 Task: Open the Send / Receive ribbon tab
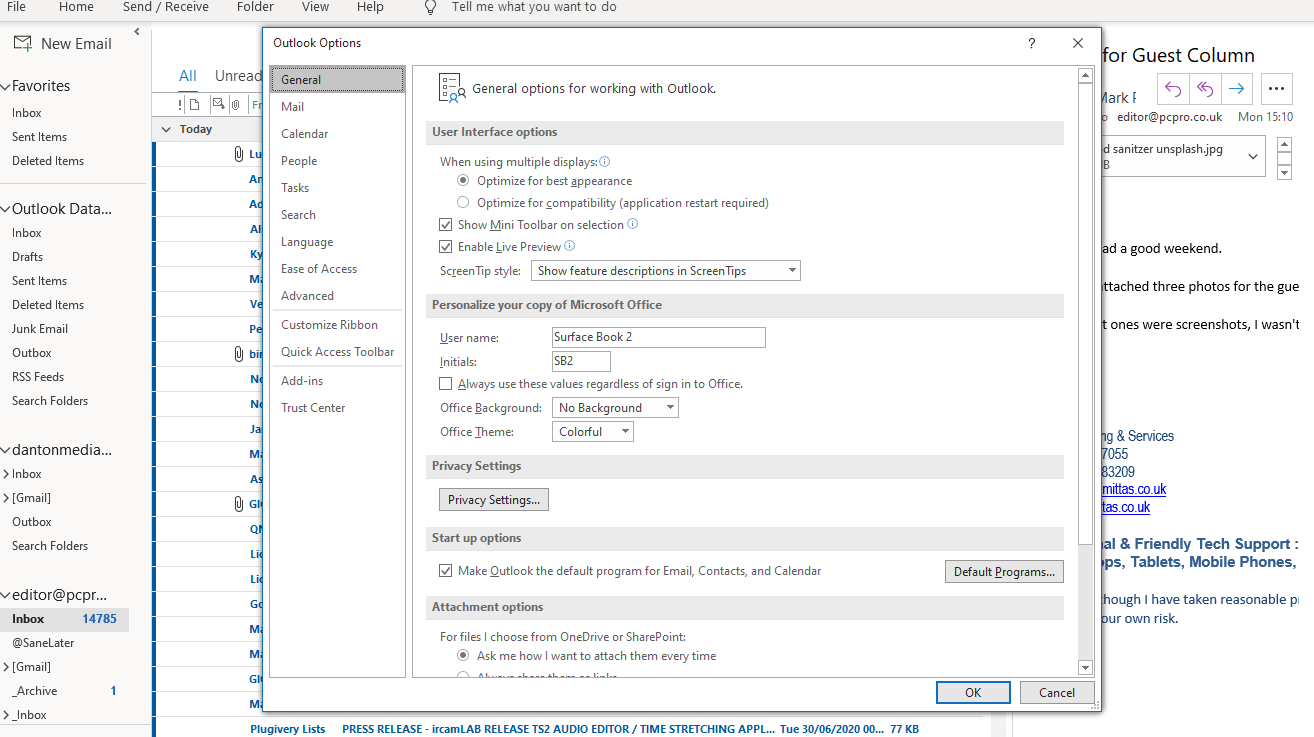point(165,8)
